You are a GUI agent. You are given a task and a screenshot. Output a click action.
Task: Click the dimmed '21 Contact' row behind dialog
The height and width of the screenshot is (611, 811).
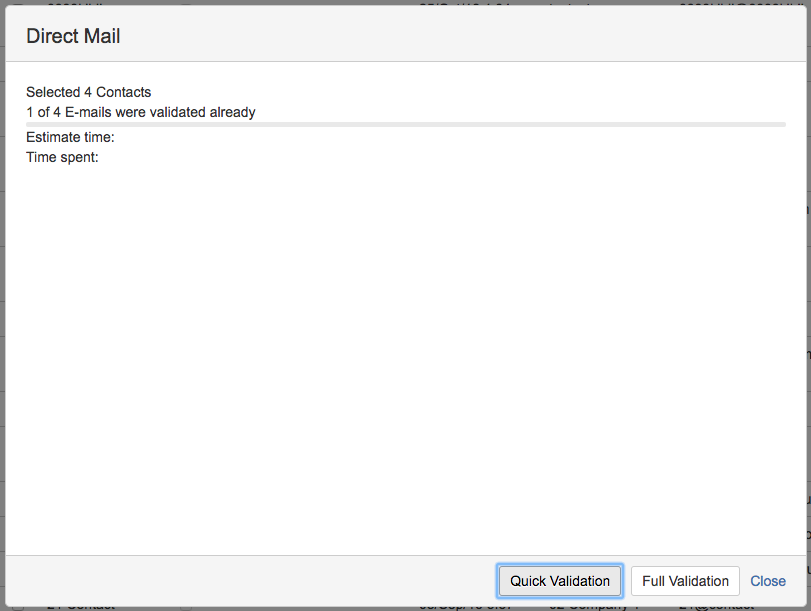click(x=80, y=606)
